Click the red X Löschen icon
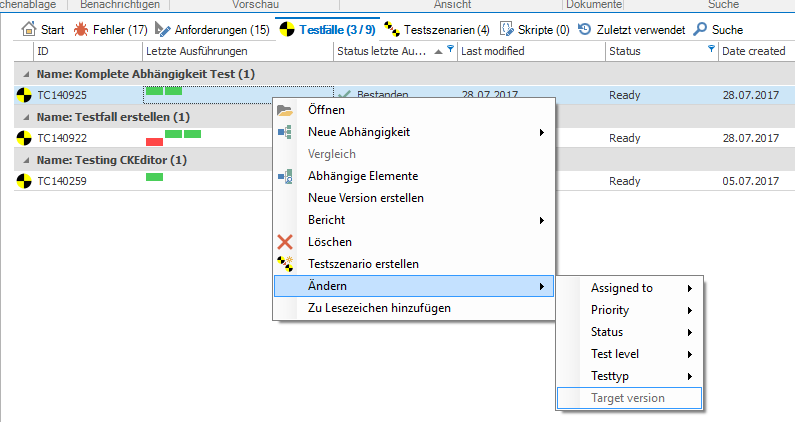Screen dimensions: 795x422 (x=285, y=242)
